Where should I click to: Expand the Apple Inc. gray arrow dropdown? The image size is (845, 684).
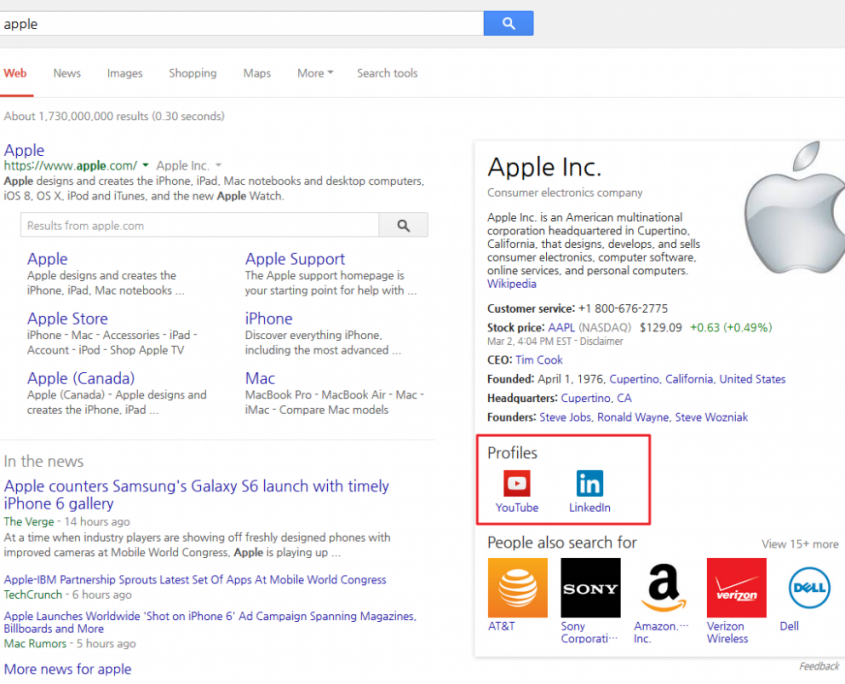[218, 165]
